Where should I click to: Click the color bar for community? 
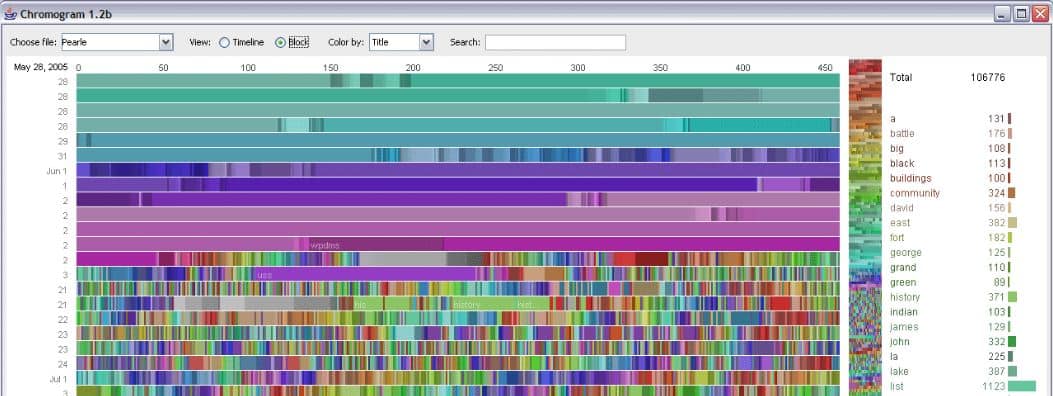1011,193
